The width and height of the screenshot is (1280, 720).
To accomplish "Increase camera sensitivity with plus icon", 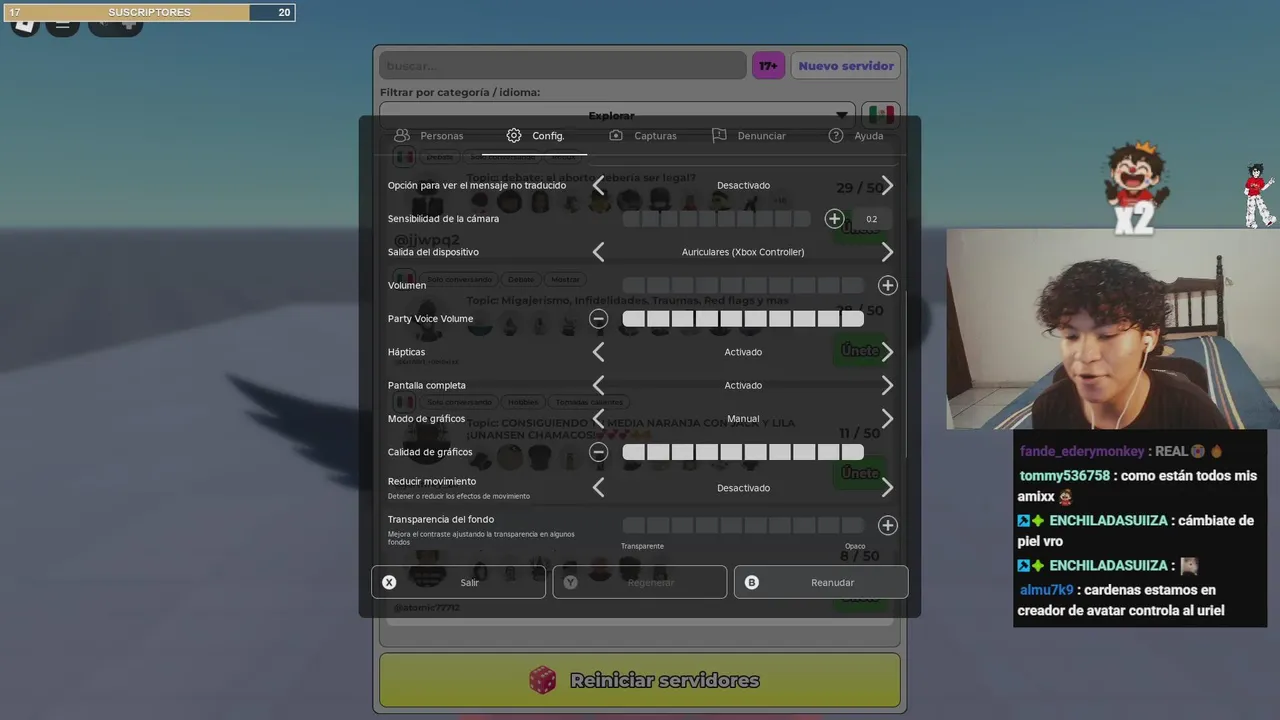I will [x=834, y=218].
